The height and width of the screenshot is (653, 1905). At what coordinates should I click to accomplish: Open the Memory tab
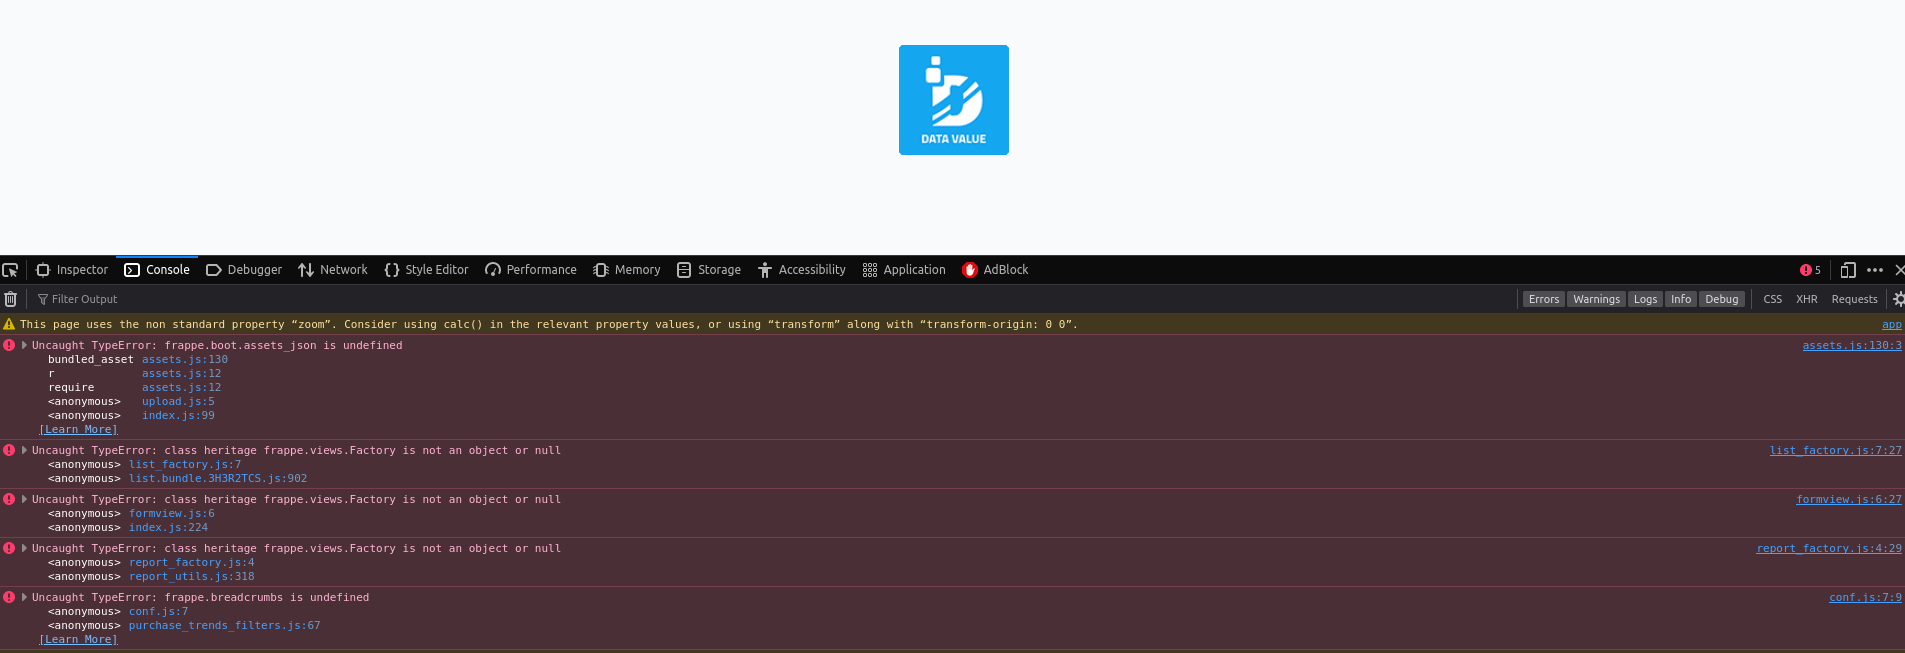(x=627, y=270)
